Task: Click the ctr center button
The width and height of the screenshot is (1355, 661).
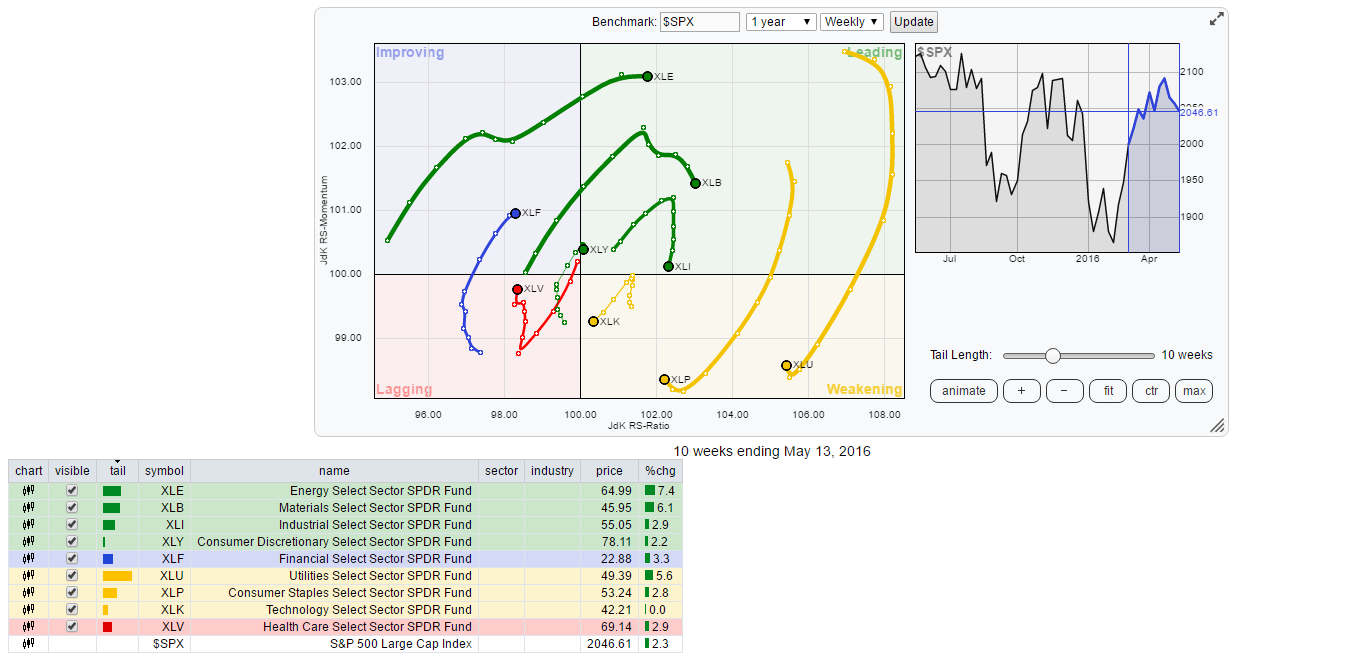Action: 1151,391
